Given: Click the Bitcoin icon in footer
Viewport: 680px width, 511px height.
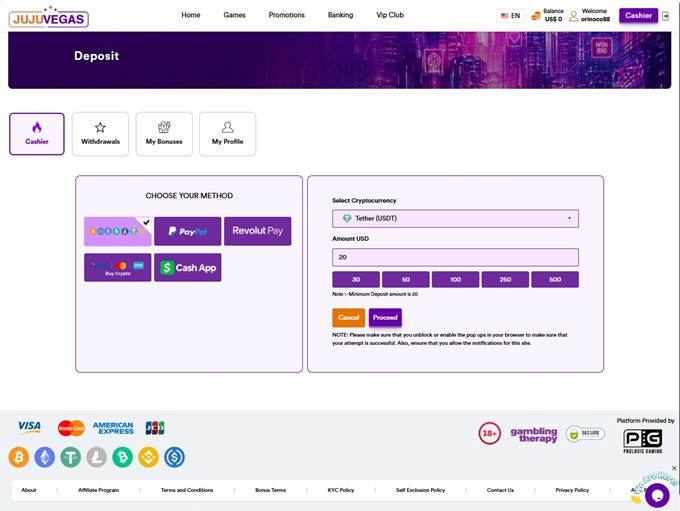Looking at the screenshot, I should point(19,457).
